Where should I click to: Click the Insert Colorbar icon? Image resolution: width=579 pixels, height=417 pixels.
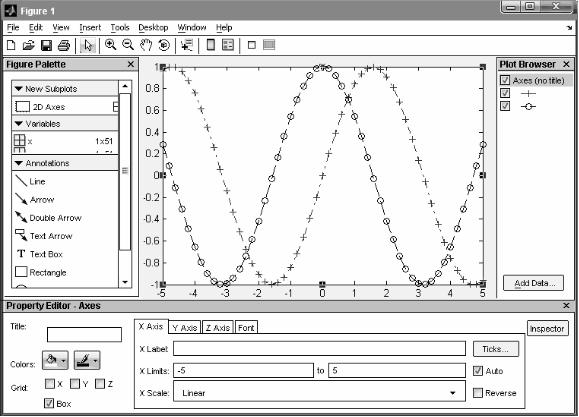[210, 45]
